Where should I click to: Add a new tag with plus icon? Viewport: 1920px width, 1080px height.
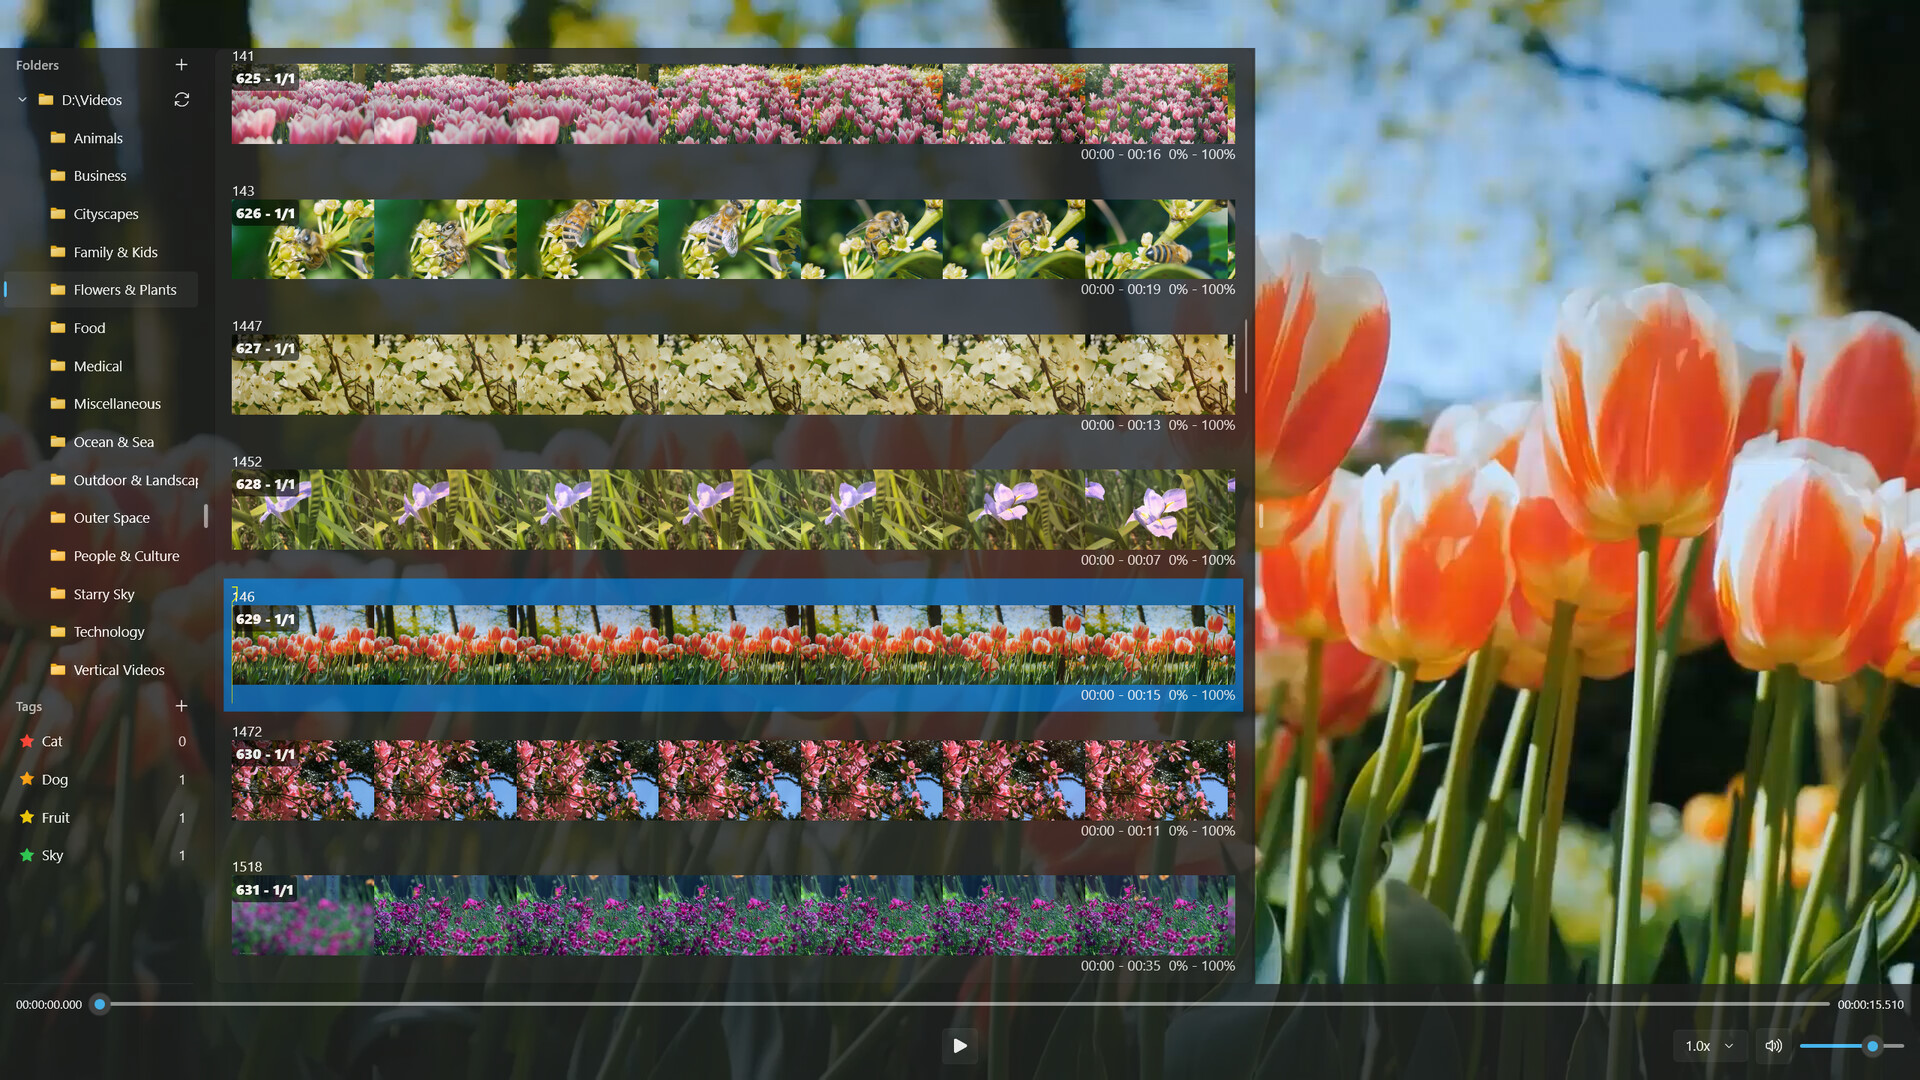[x=181, y=706]
